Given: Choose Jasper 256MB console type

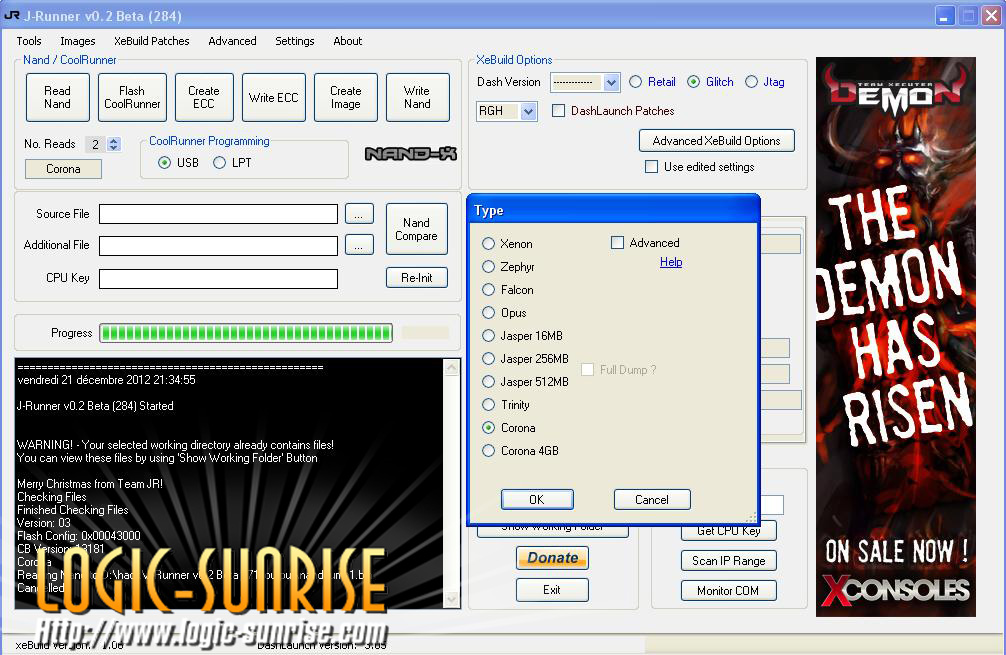Looking at the screenshot, I should [x=488, y=359].
